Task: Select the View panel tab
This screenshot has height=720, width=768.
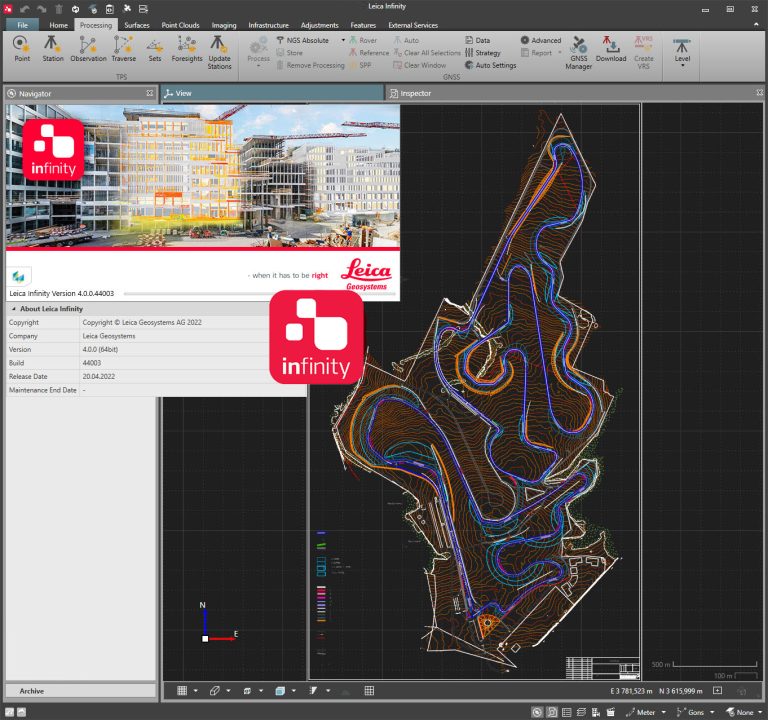Action: point(272,93)
